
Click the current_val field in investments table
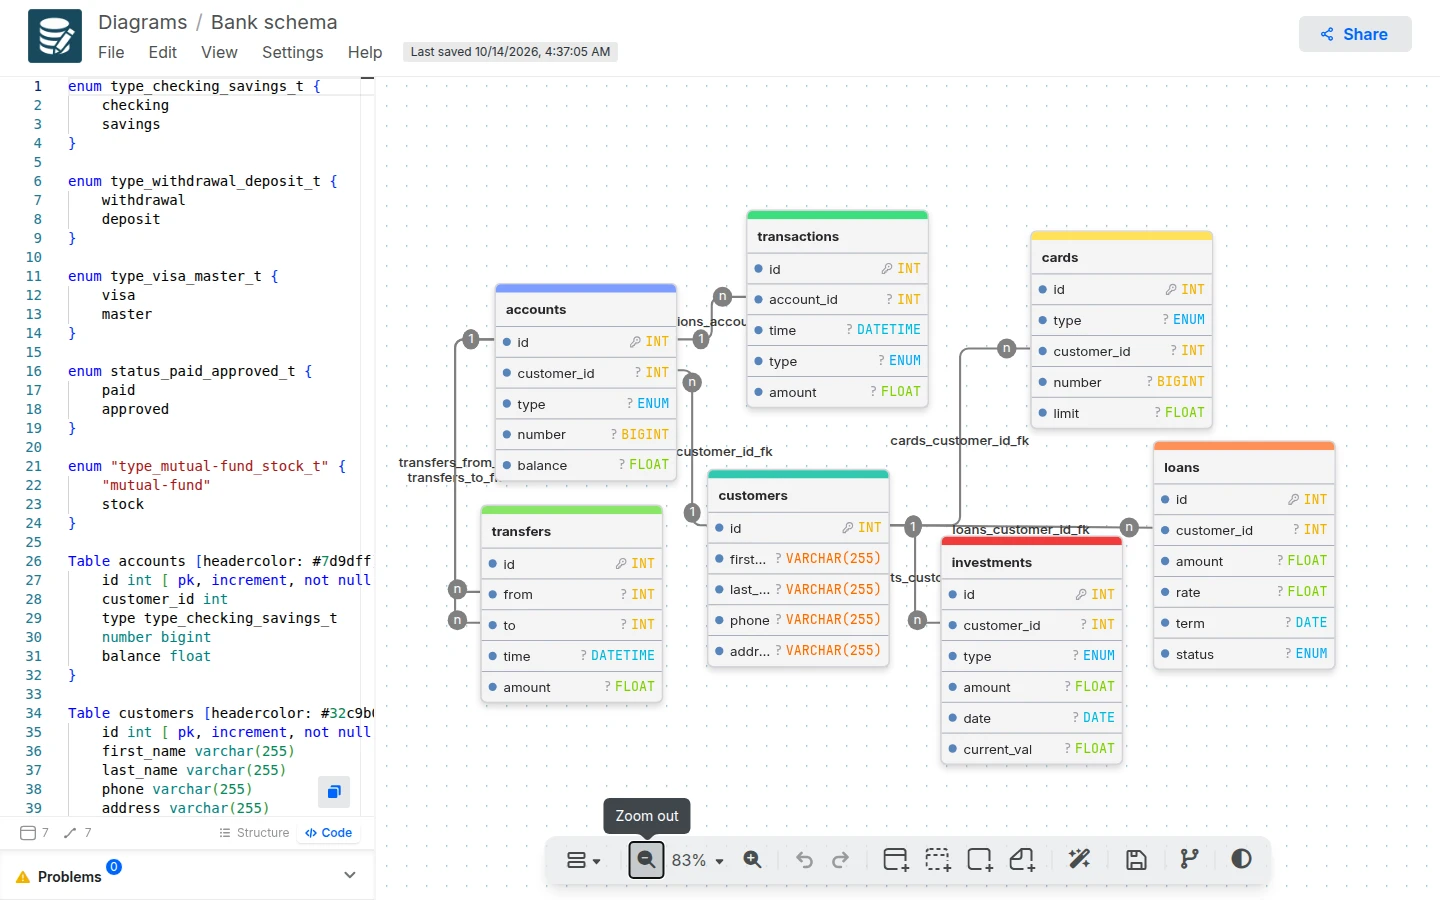(x=1032, y=749)
